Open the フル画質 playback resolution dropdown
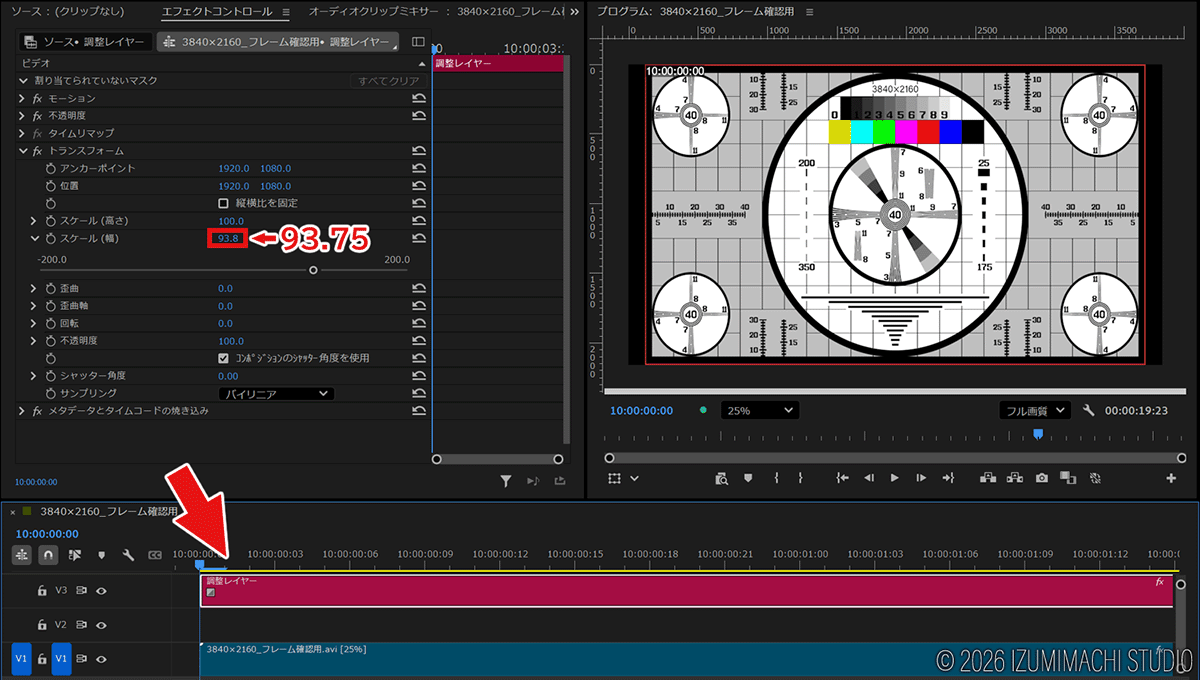 pos(1034,410)
